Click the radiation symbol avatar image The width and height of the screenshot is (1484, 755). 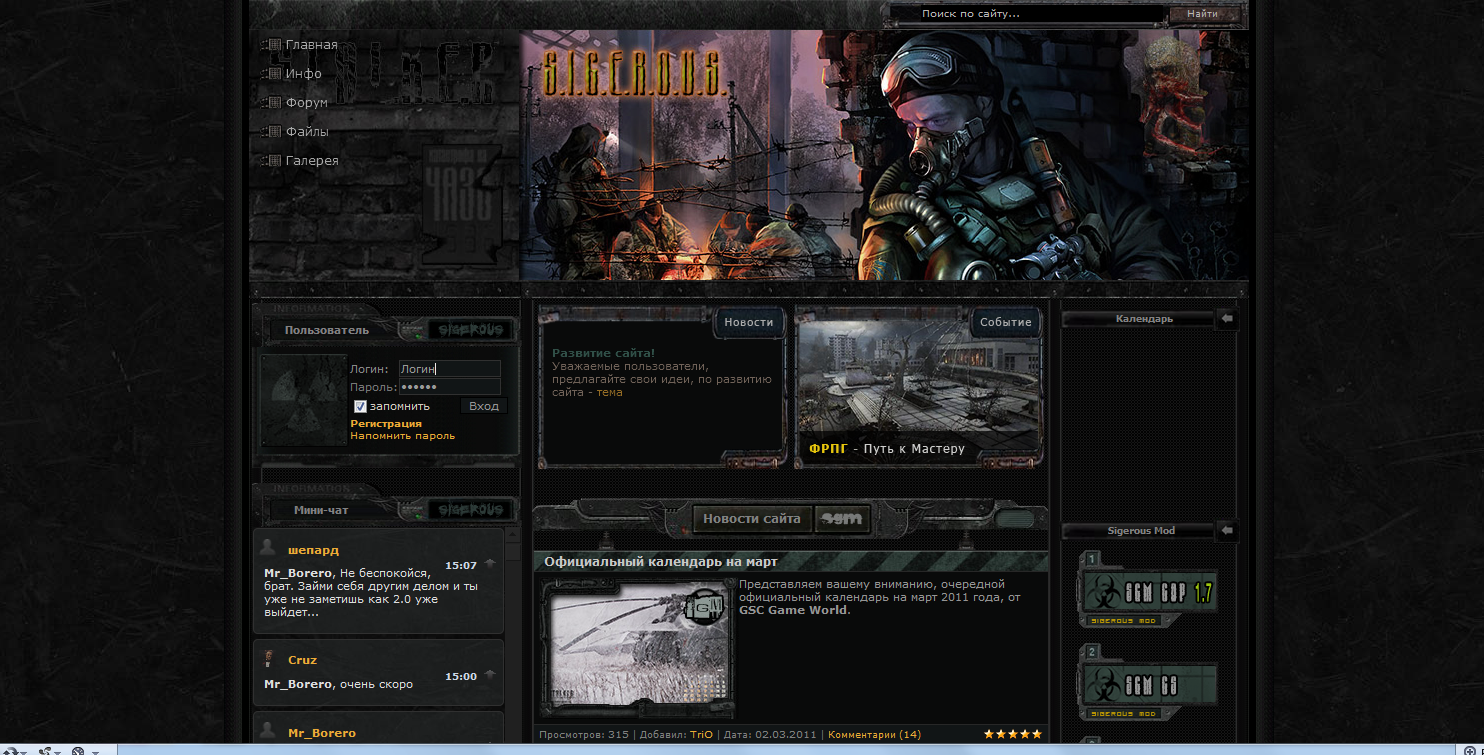(x=304, y=400)
